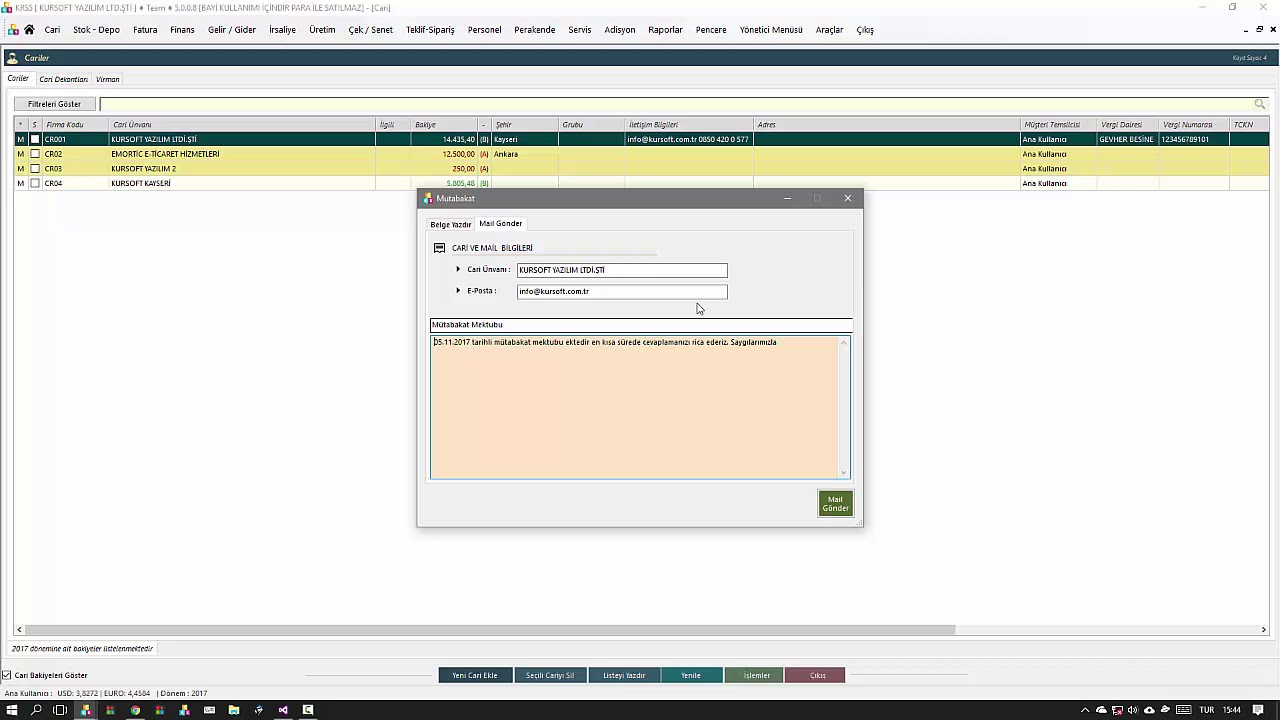Open Visual Studio from the taskbar
This screenshot has width=1280, height=720.
pos(283,710)
